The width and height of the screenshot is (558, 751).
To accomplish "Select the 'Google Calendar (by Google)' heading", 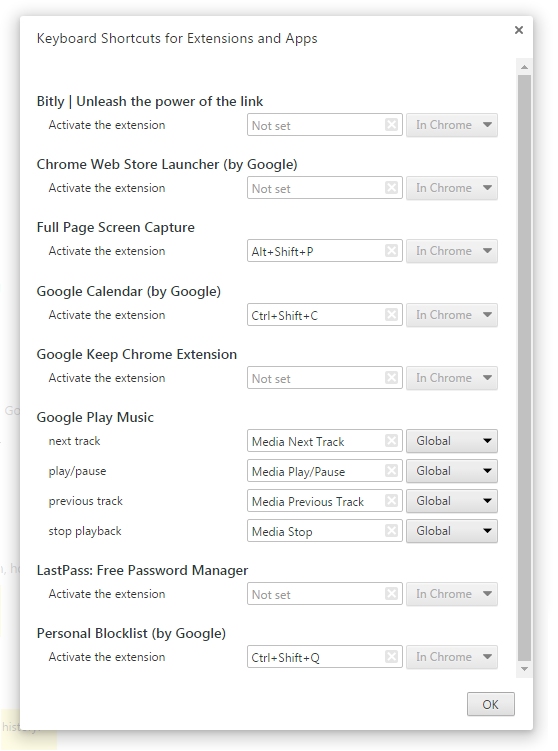I will coord(129,291).
